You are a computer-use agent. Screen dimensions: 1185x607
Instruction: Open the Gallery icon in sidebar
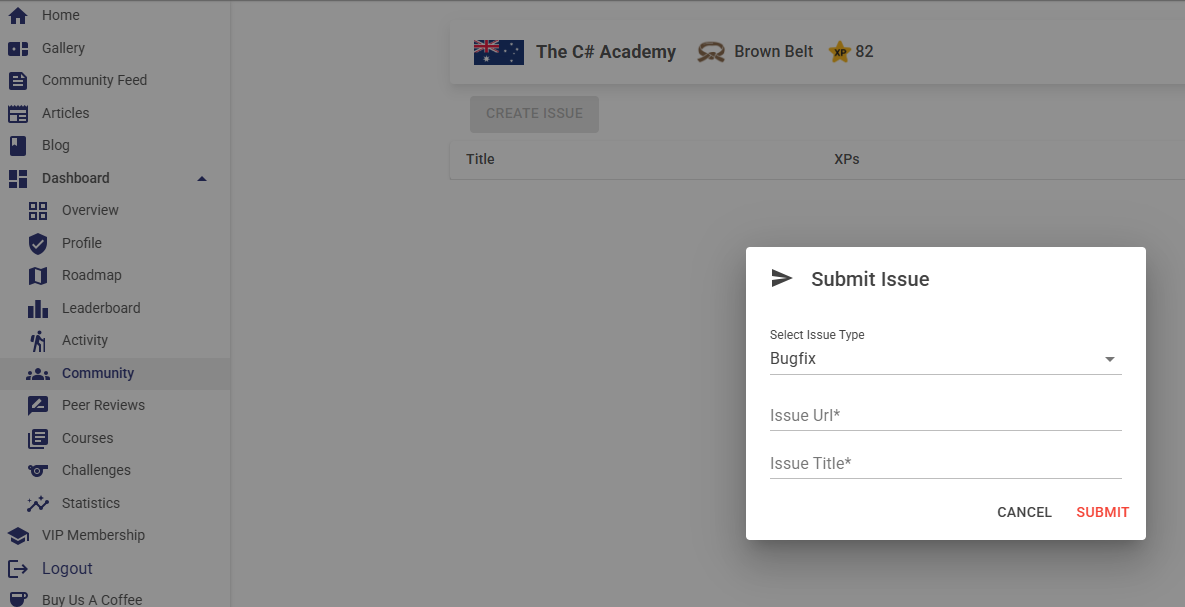point(17,48)
